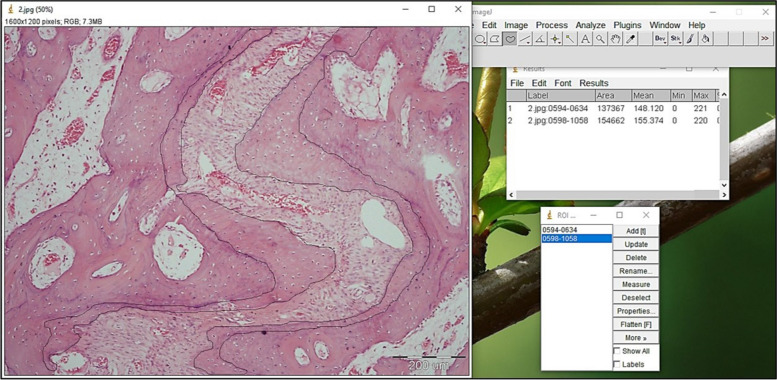Open the More Tools >> menu
This screenshot has width=777, height=380.
[765, 39]
